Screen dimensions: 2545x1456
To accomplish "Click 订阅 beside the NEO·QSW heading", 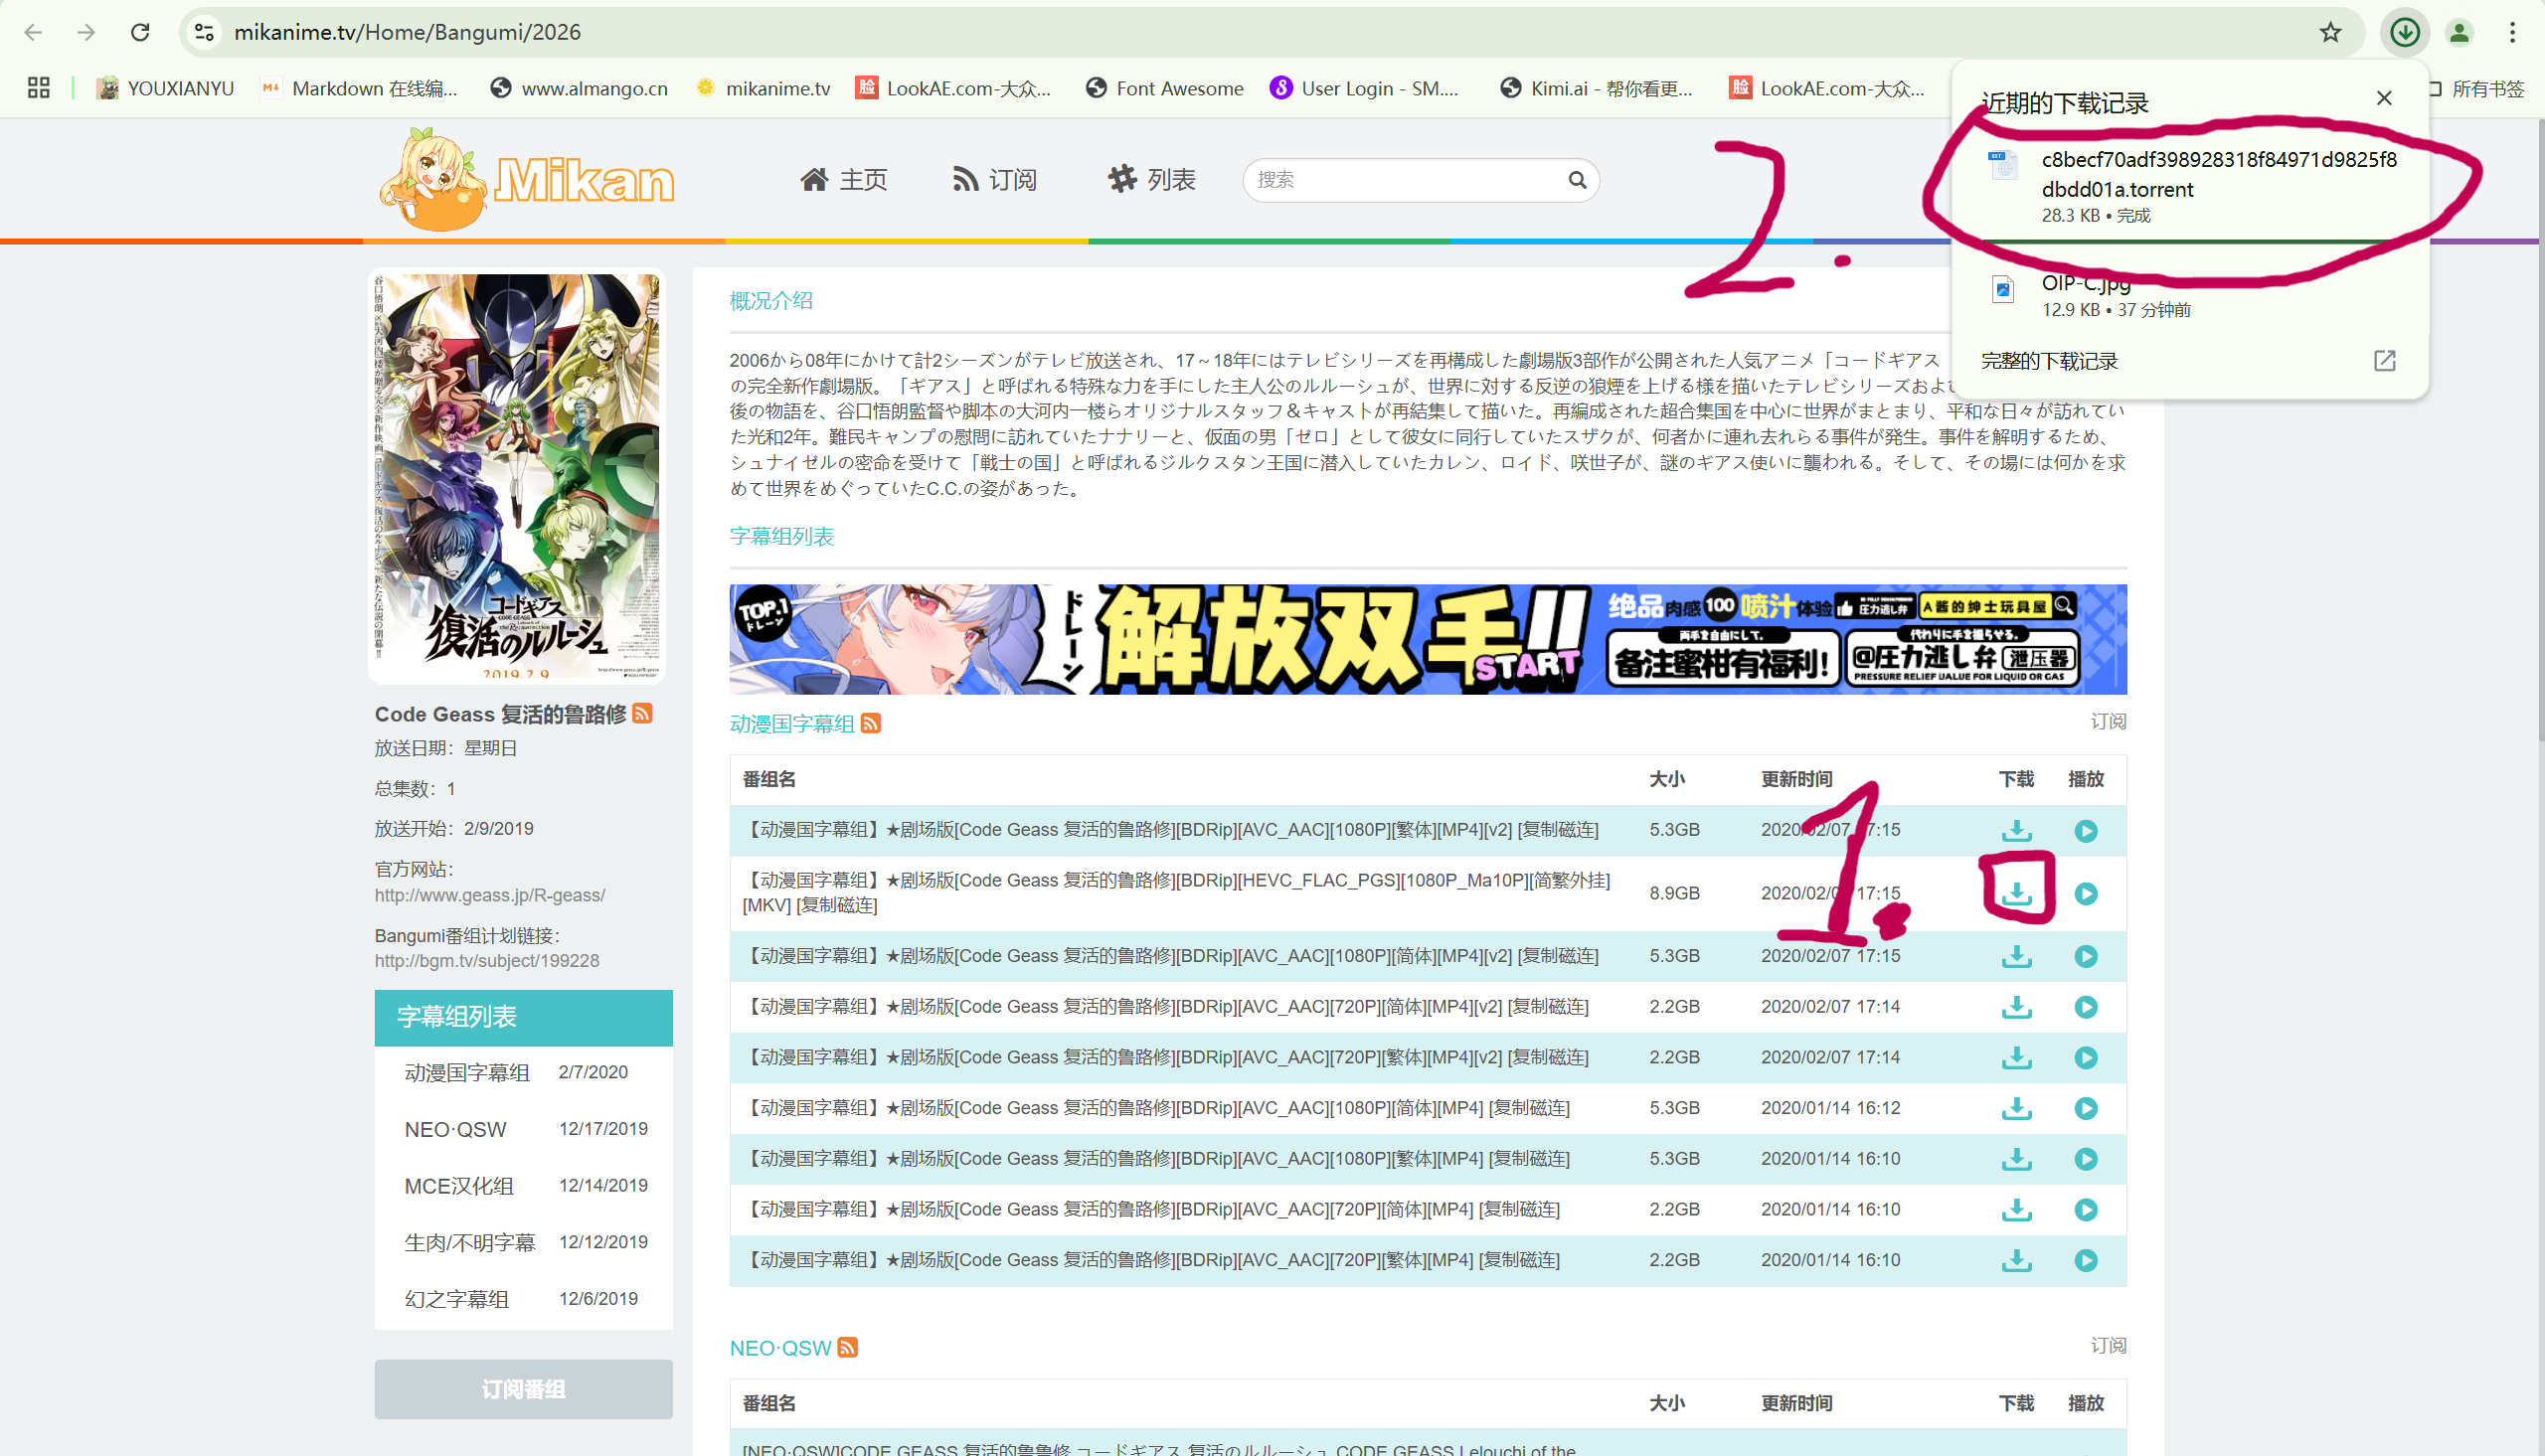I will [2108, 1346].
